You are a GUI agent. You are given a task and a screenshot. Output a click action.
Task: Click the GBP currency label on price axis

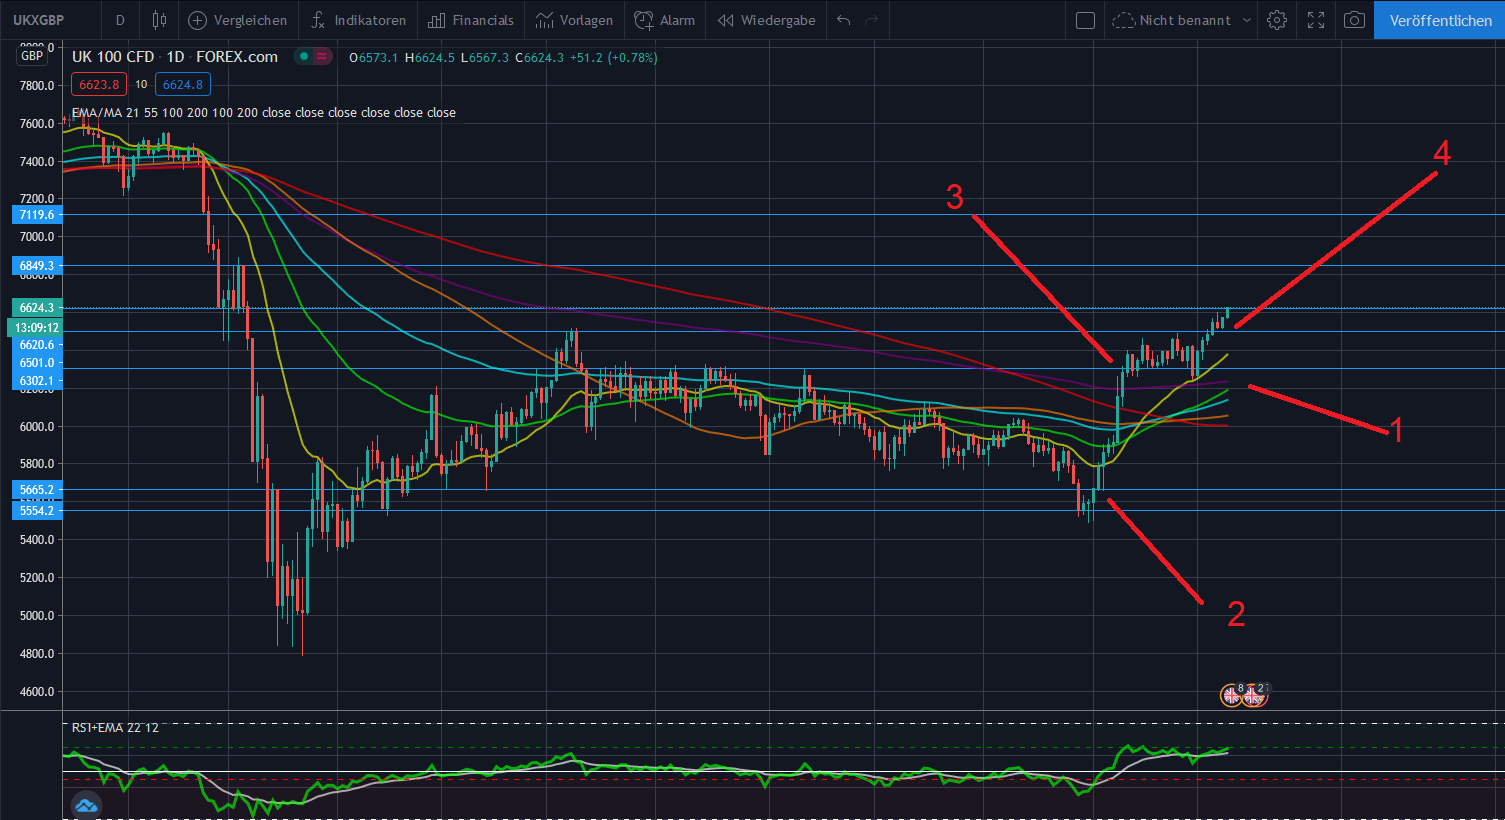32,56
